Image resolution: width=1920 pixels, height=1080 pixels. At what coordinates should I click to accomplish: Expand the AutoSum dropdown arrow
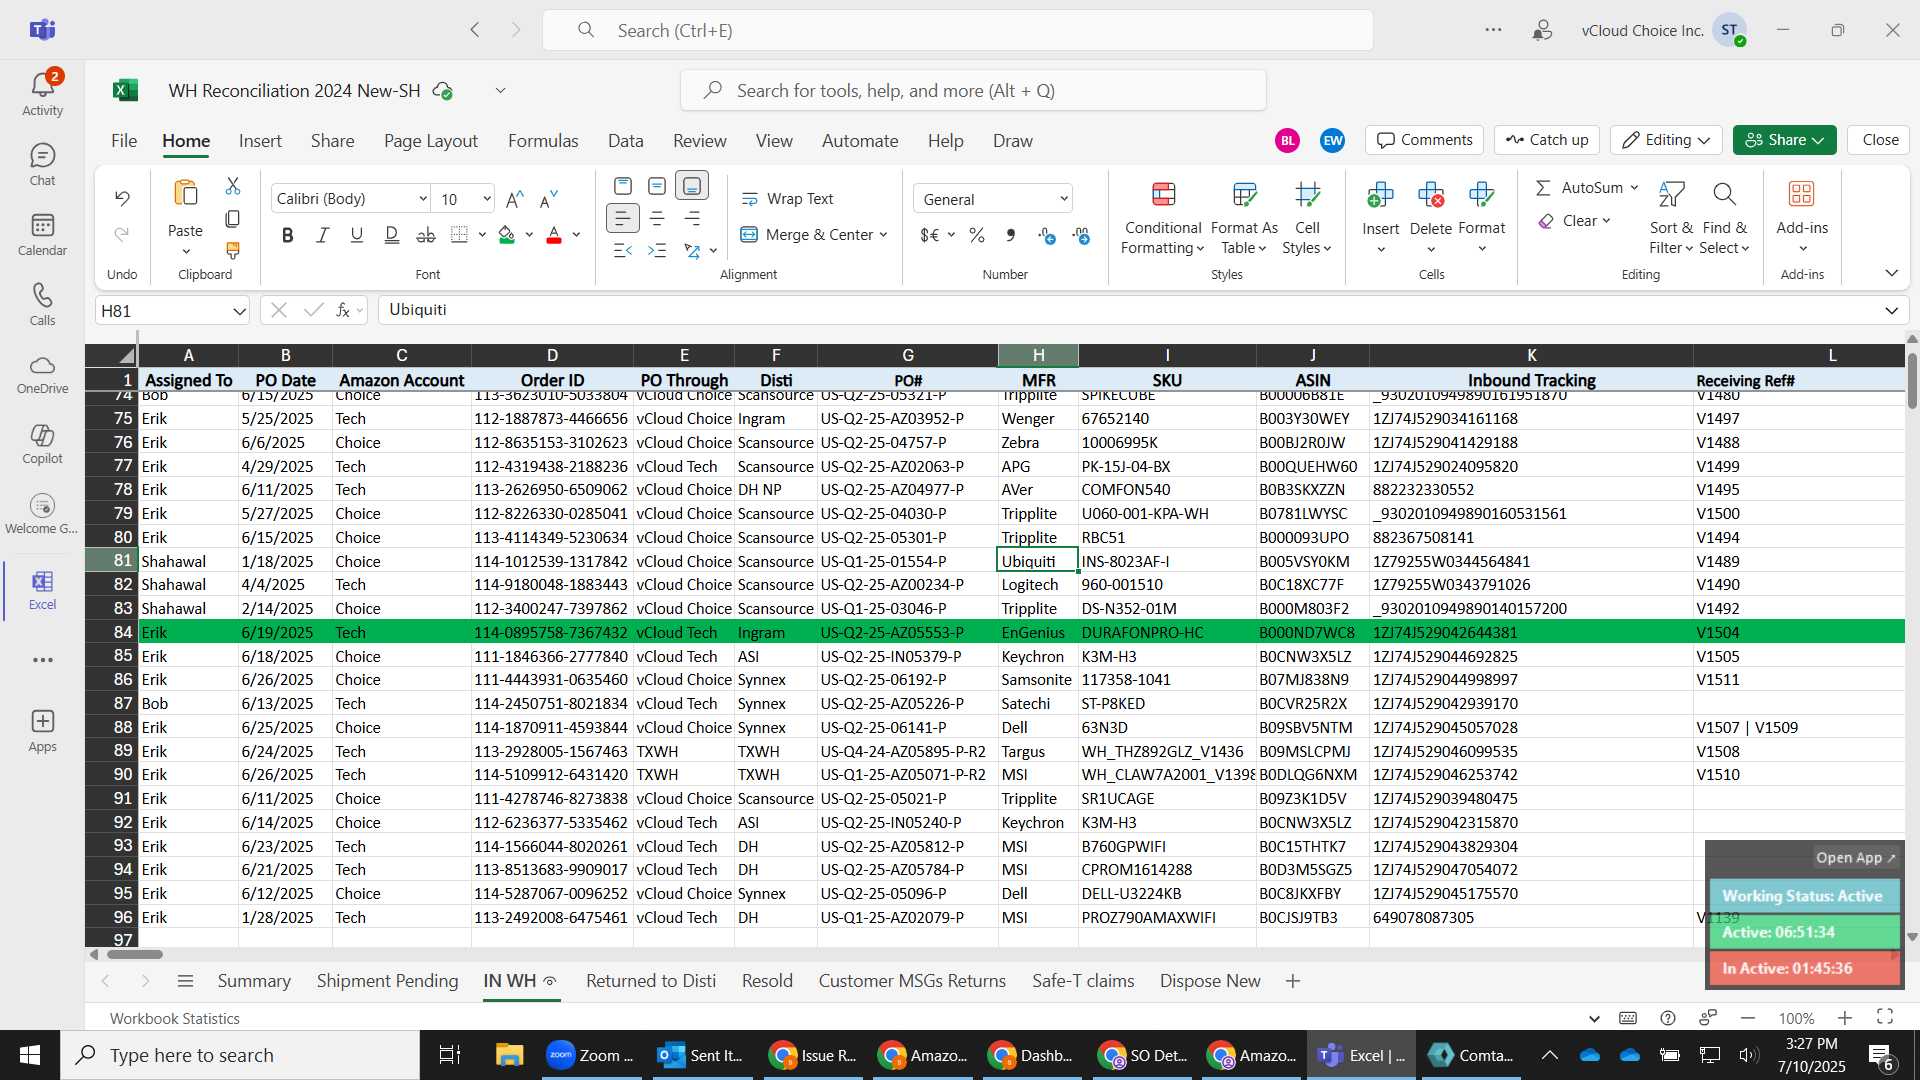1634,188
